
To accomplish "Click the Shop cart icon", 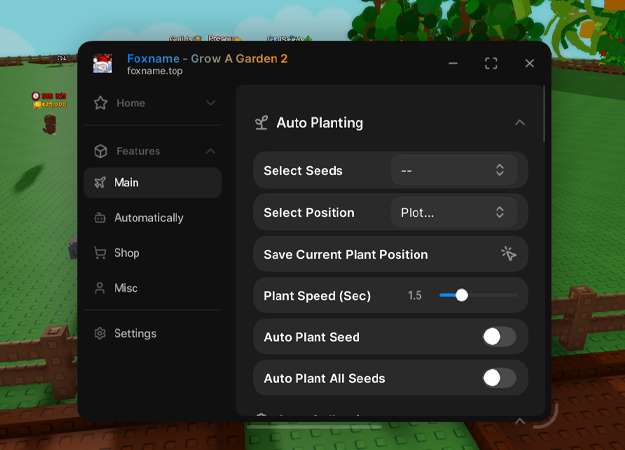I will (100, 253).
